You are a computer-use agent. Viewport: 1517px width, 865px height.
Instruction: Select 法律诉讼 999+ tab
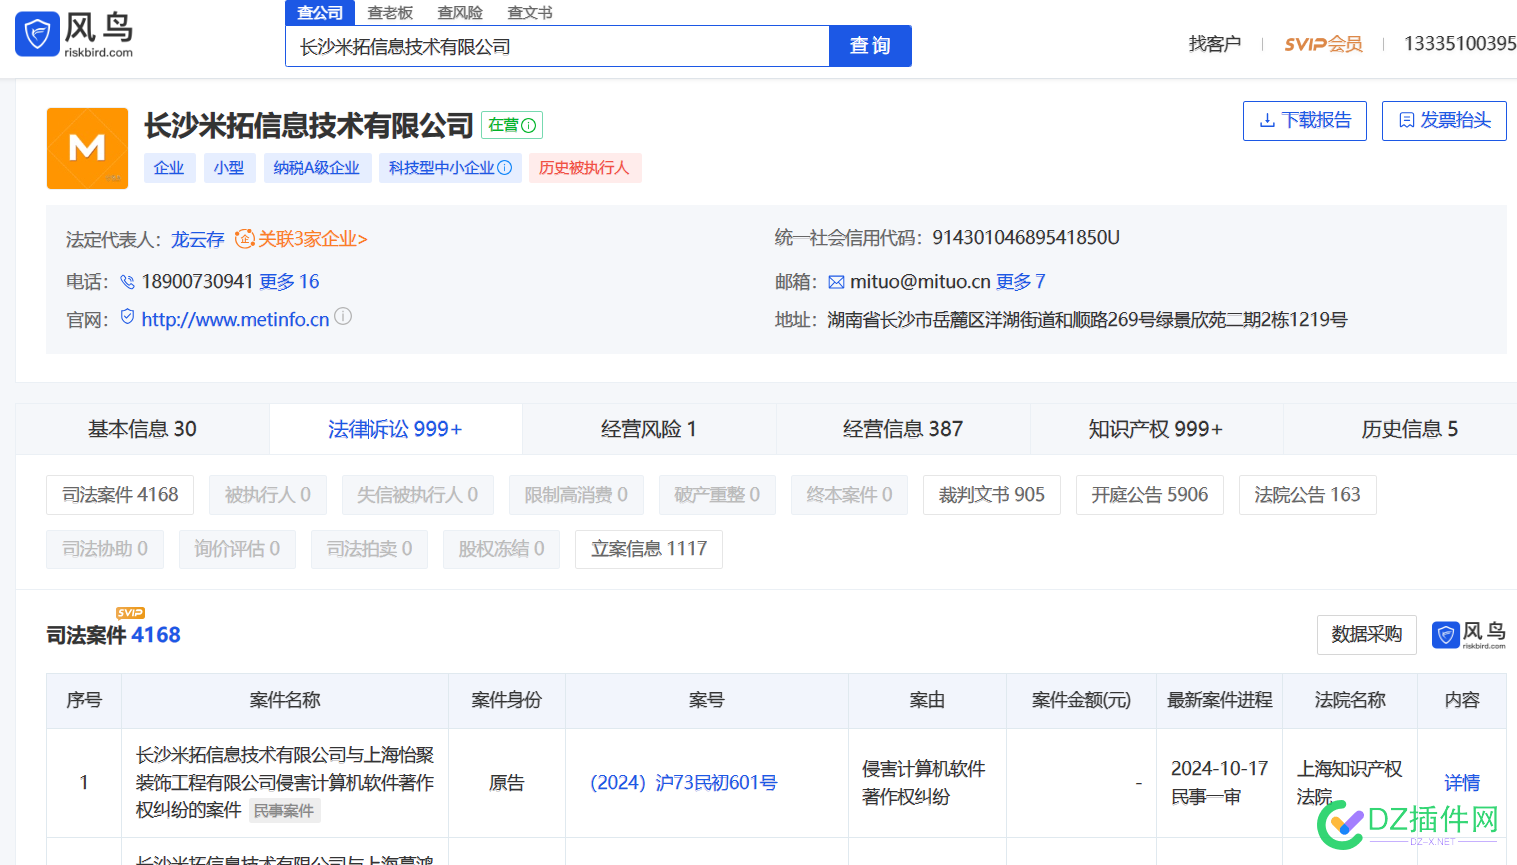click(395, 429)
